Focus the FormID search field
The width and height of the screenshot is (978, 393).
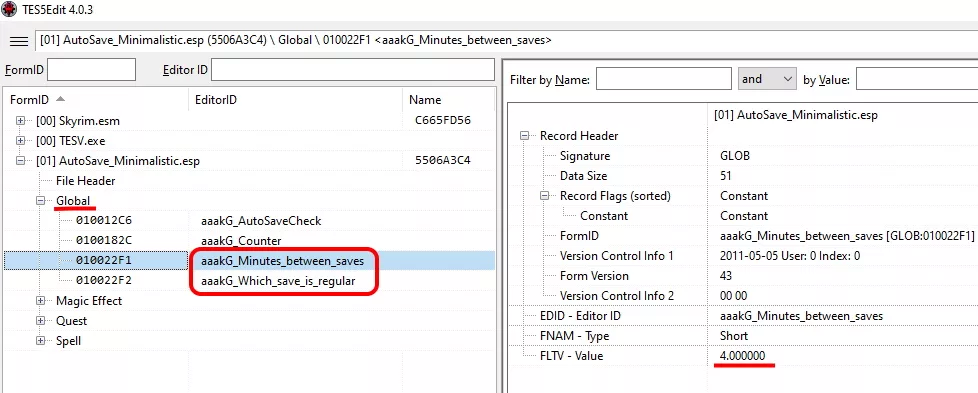(x=92, y=70)
